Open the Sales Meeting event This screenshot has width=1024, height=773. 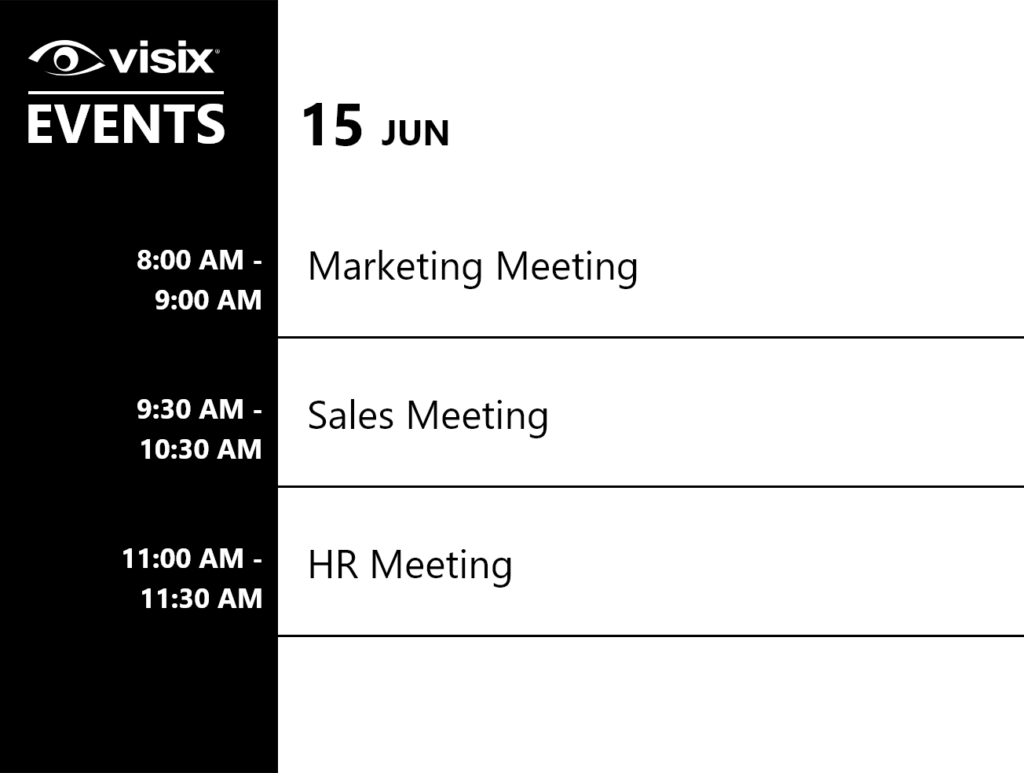tap(427, 416)
